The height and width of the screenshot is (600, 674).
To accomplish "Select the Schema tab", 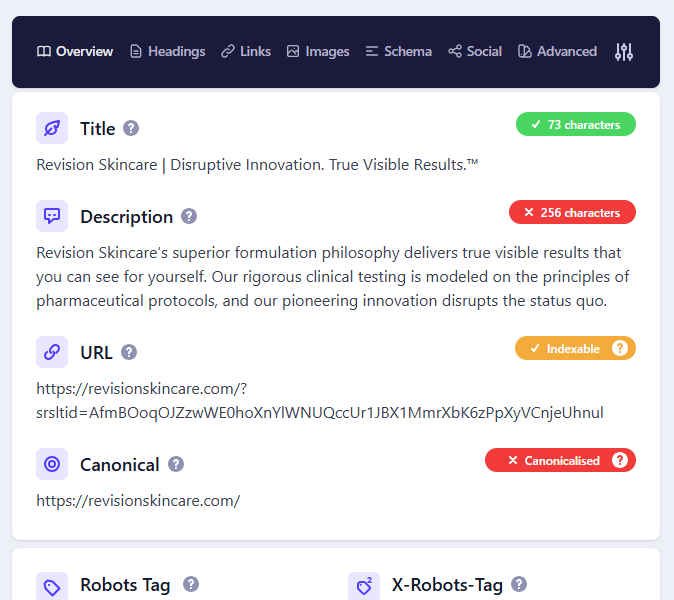I will point(398,52).
